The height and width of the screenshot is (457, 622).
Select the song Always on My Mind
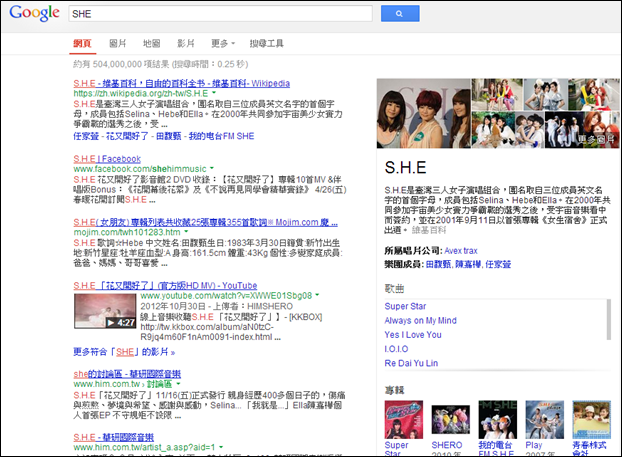[420, 321]
